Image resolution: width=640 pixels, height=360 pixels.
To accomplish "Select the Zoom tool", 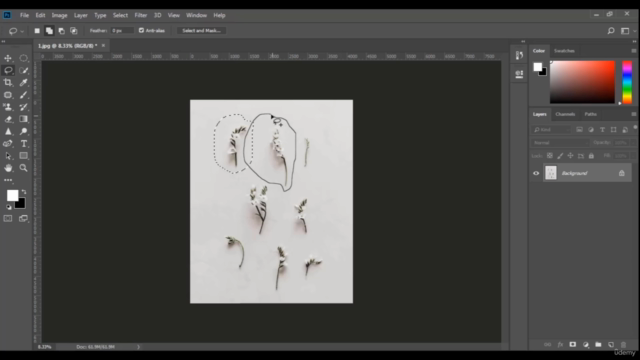I will pyautogui.click(x=24, y=168).
